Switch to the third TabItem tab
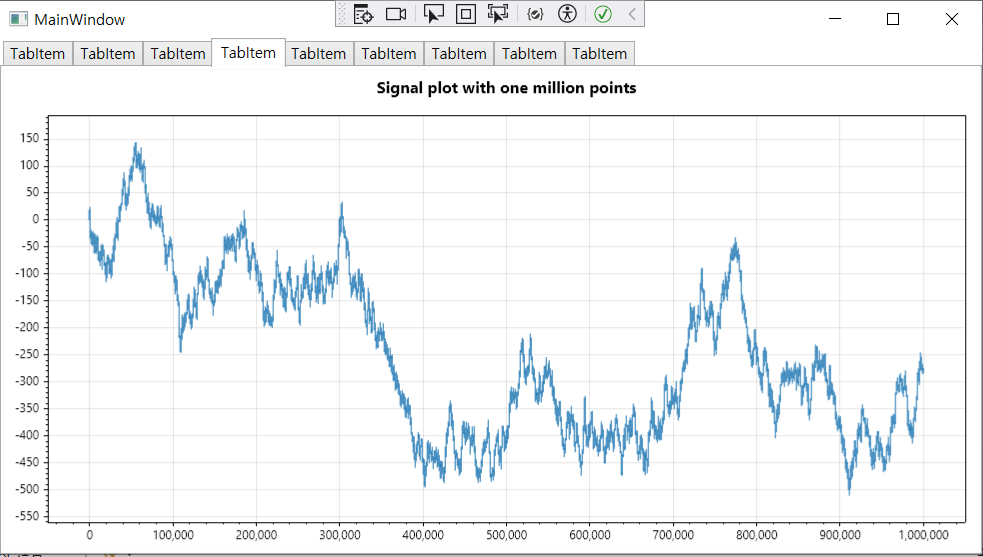 point(178,54)
